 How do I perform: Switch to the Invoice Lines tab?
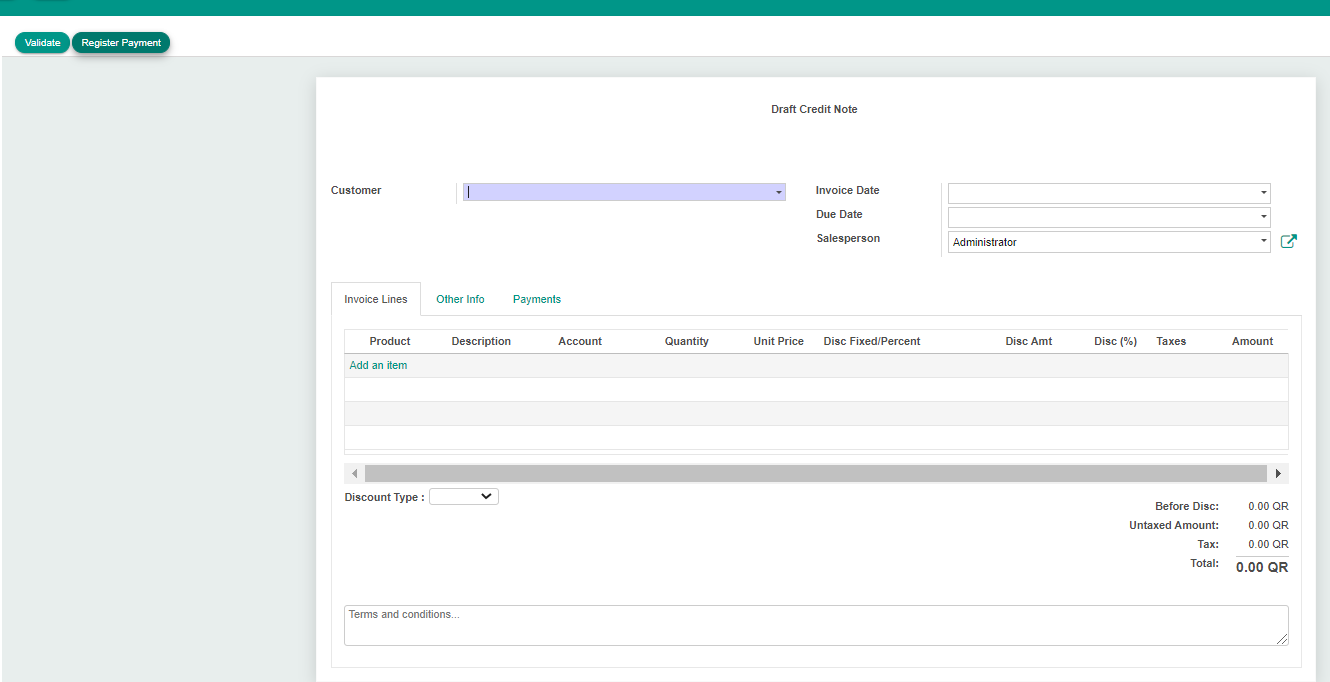click(x=376, y=299)
